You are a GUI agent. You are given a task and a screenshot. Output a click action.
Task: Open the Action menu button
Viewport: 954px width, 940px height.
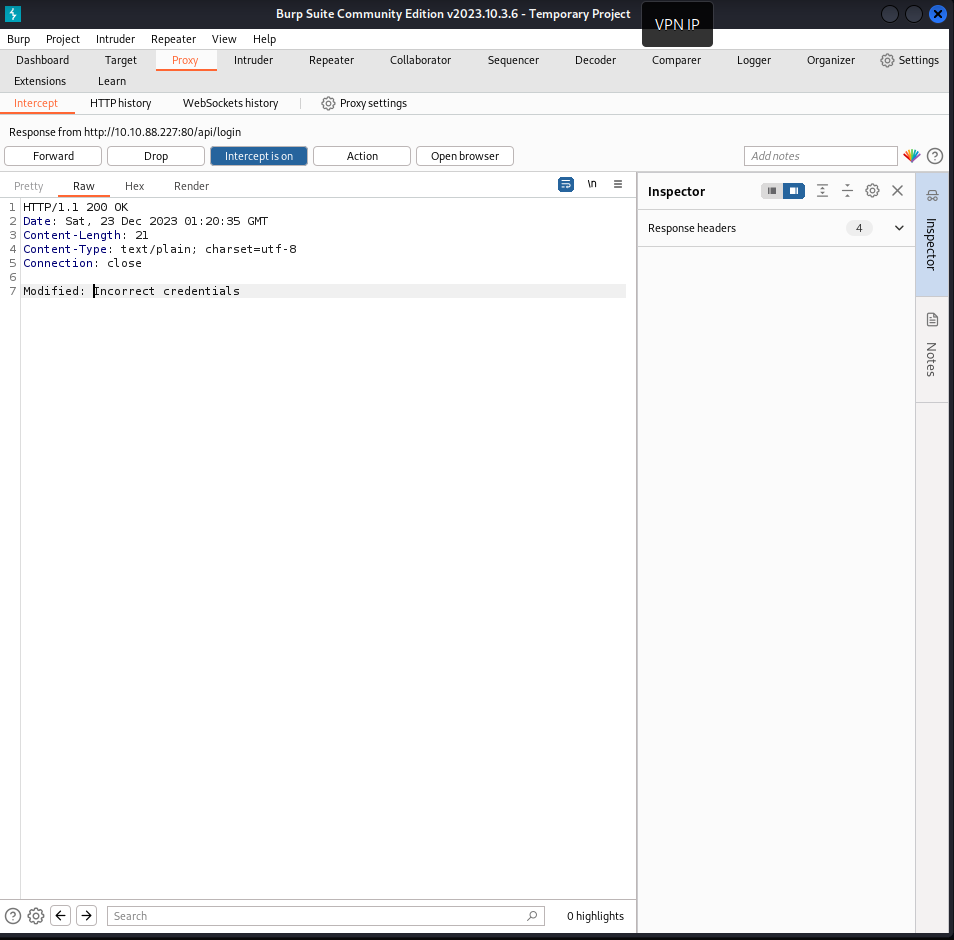pyautogui.click(x=362, y=156)
